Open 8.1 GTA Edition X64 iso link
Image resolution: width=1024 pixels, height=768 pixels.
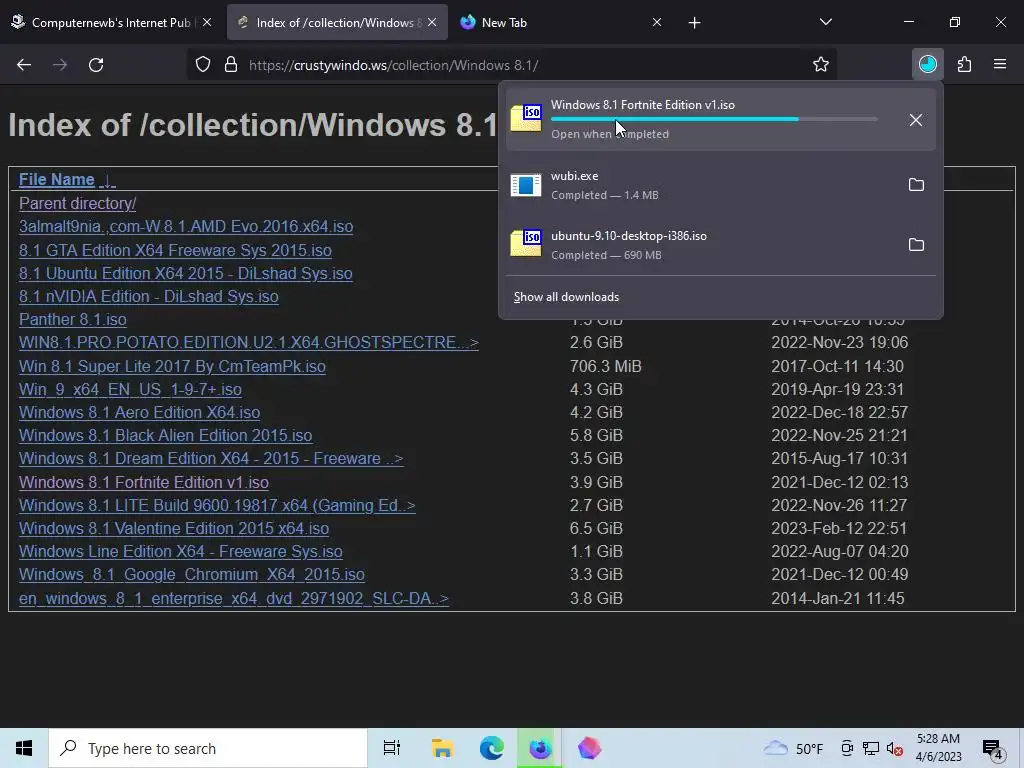coord(175,250)
